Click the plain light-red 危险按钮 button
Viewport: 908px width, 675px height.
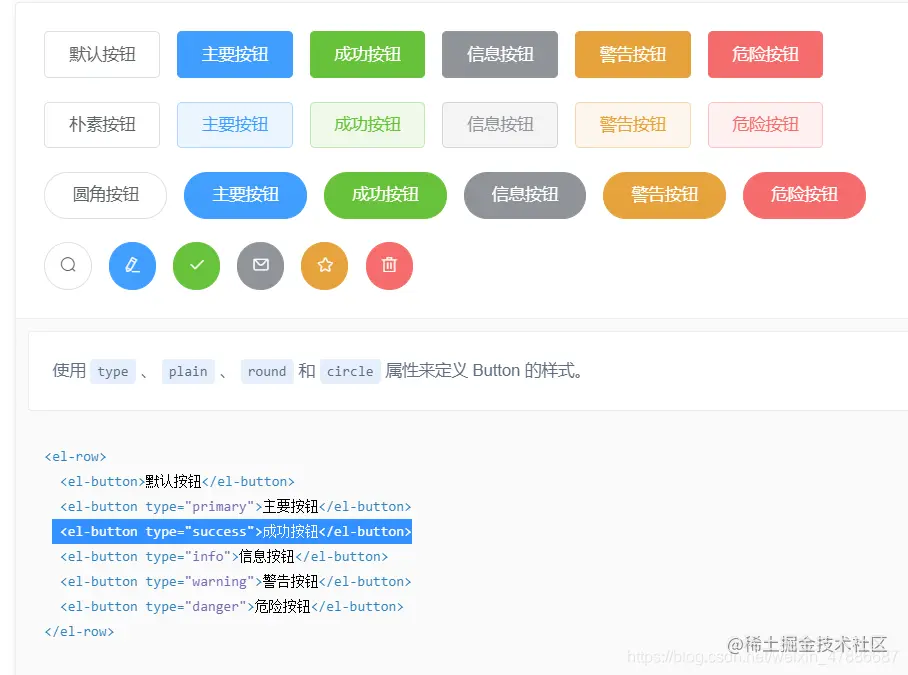pos(765,124)
